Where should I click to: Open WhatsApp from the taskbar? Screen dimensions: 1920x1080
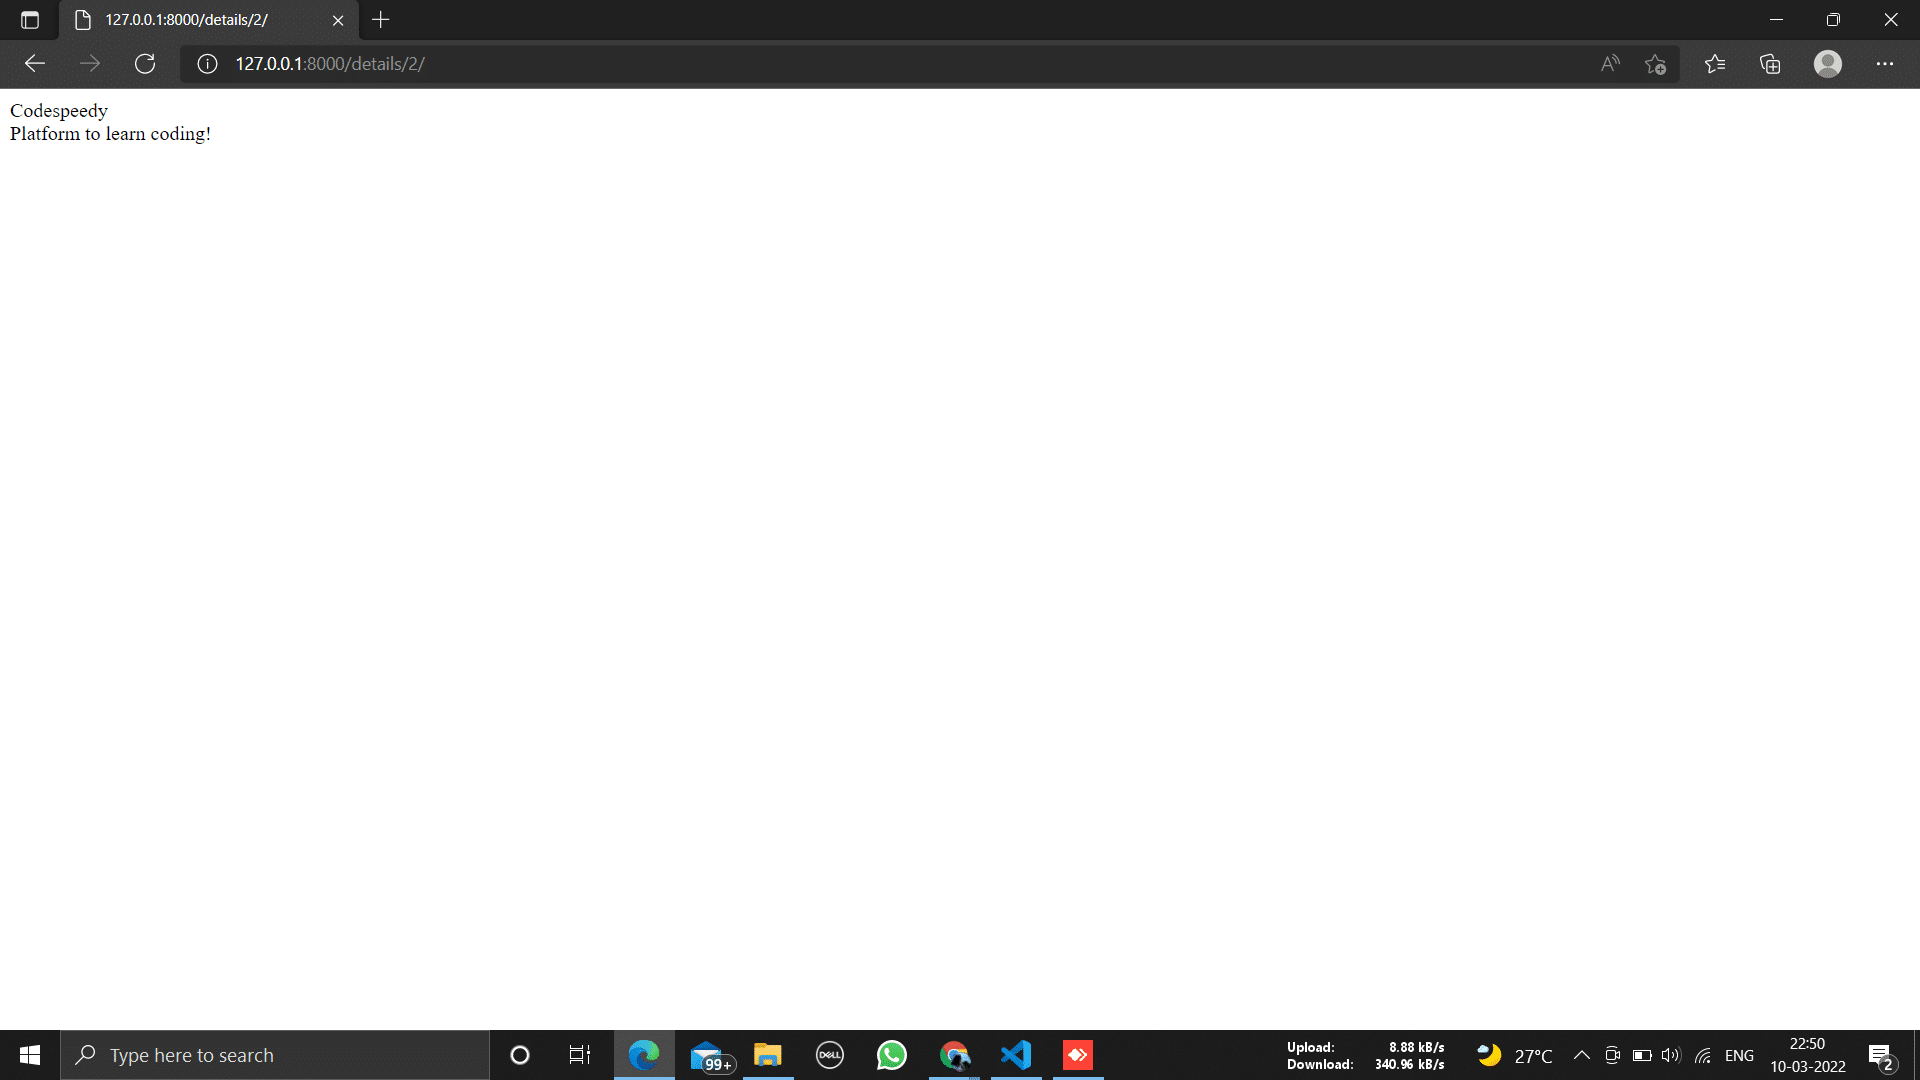[891, 1055]
